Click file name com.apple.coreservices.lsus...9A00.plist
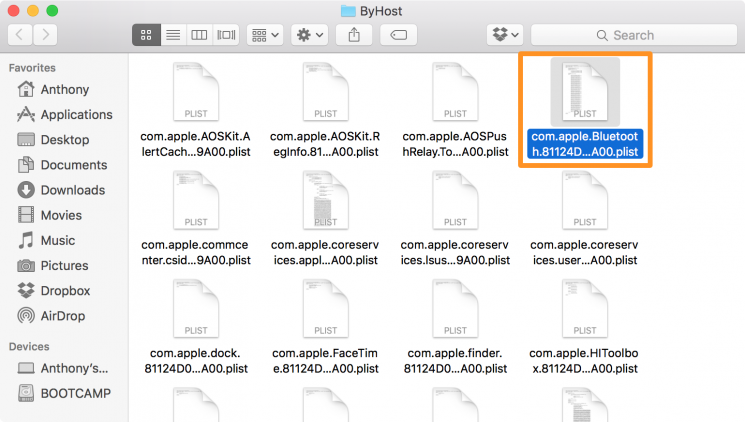 pos(455,252)
